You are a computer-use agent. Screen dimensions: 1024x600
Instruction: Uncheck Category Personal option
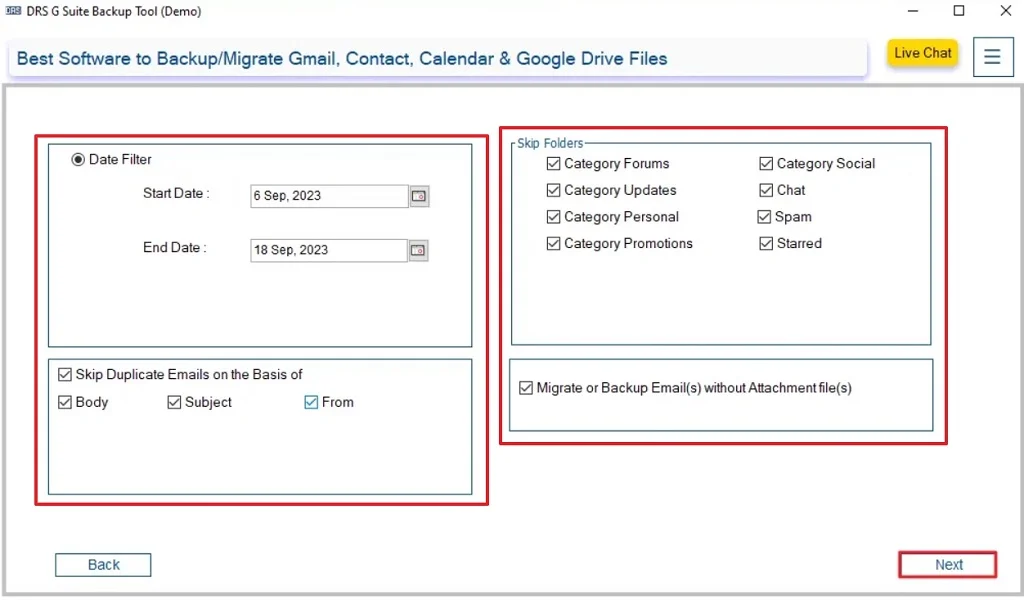[x=554, y=216]
